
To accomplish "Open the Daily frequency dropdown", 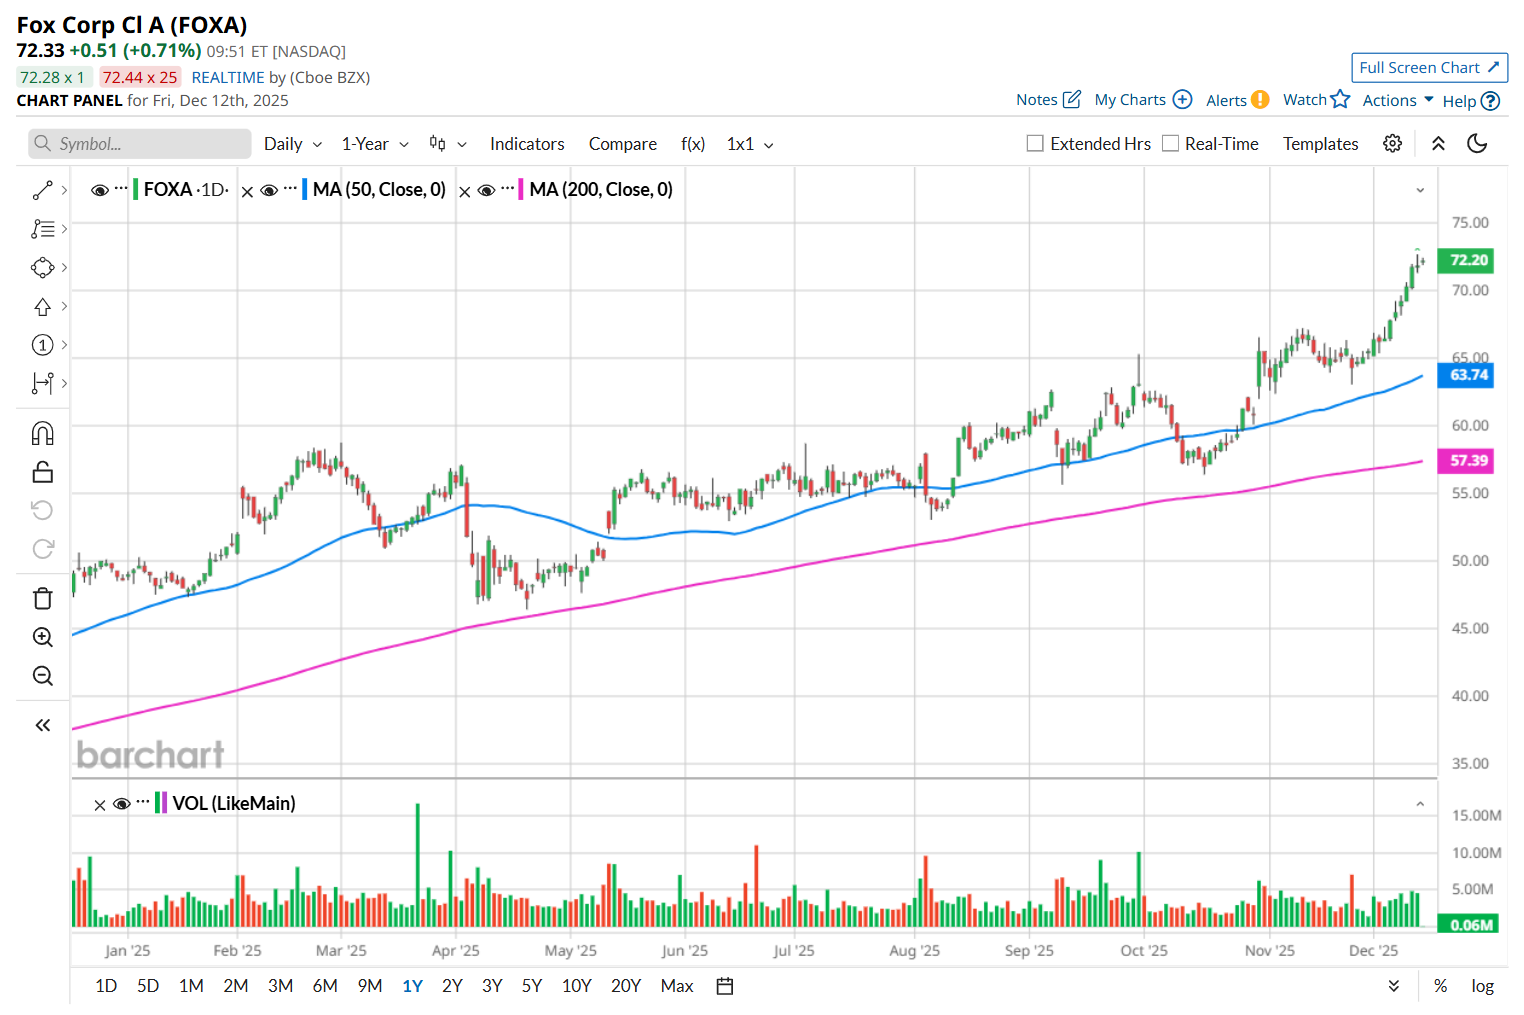I will coord(292,144).
